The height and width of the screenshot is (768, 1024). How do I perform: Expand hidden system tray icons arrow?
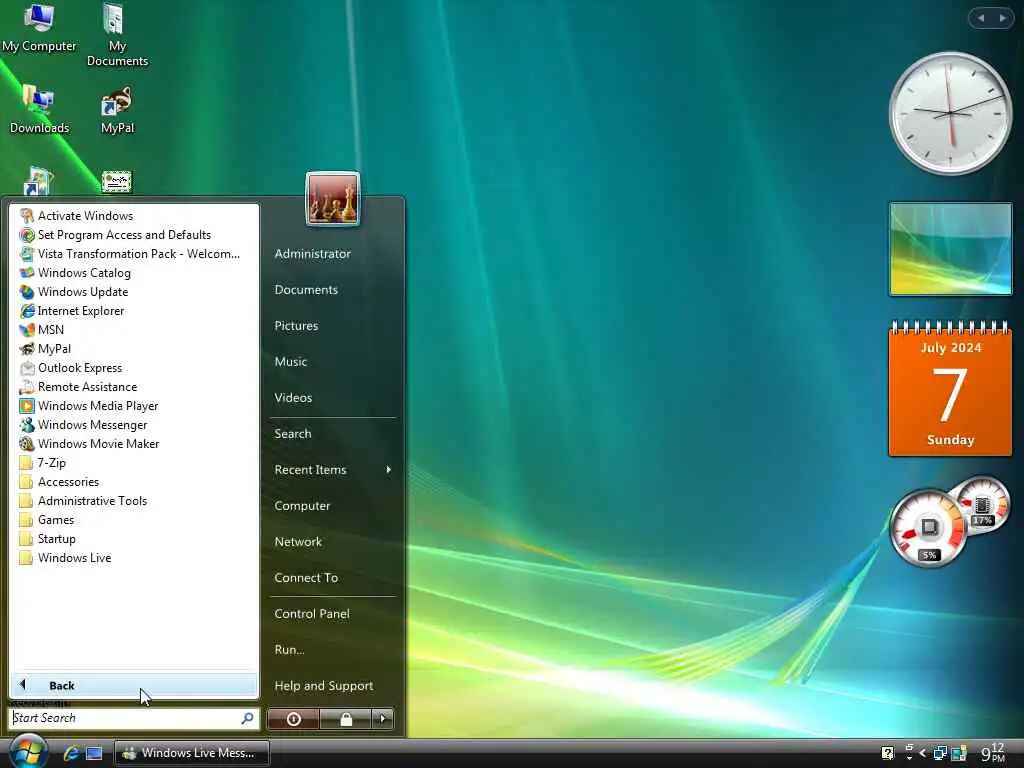pyautogui.click(x=922, y=753)
